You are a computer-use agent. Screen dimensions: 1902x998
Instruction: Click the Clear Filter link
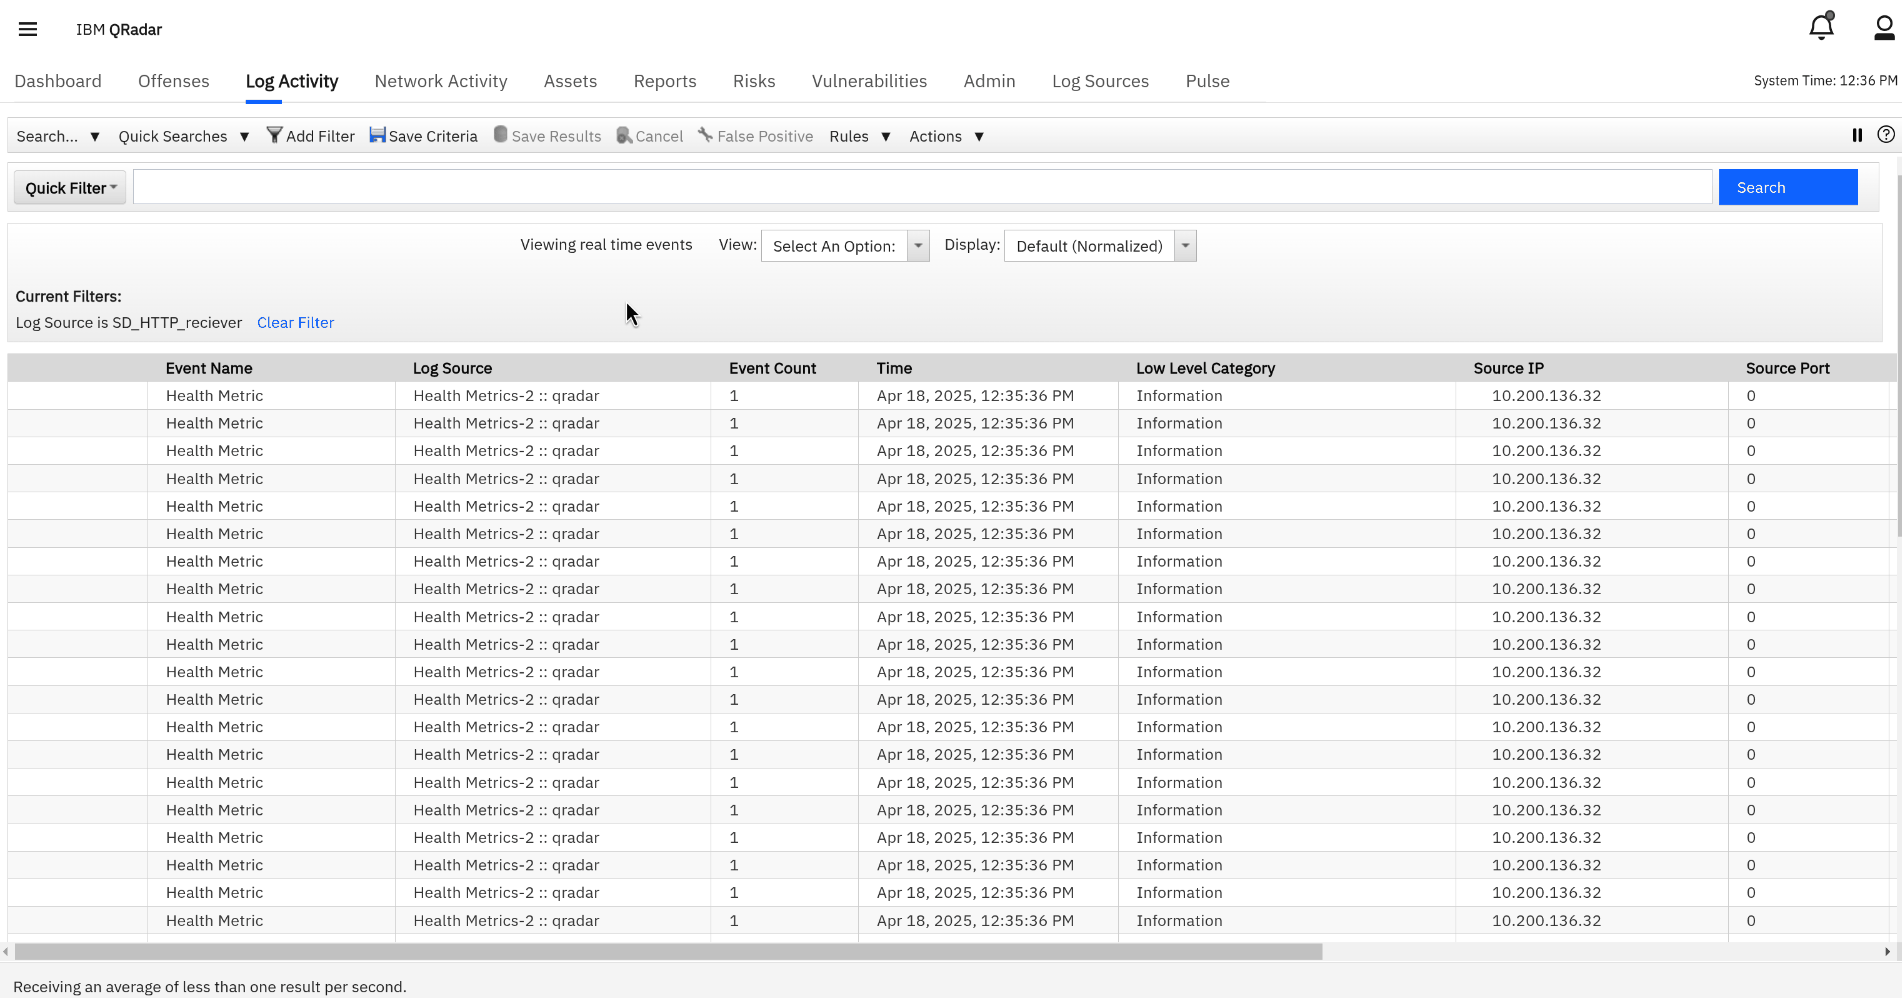(295, 322)
